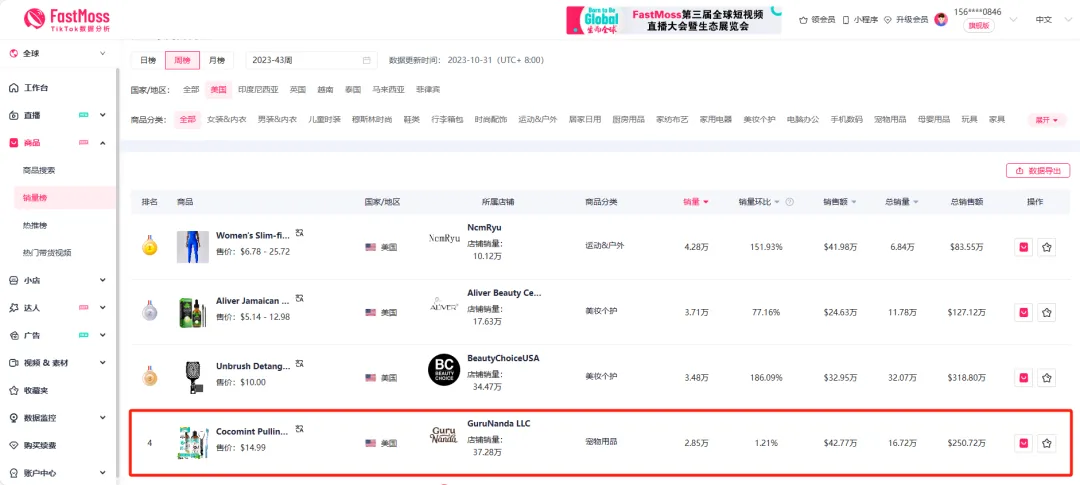Sort table by 销量 column
This screenshot has height=485, width=1080.
click(x=696, y=202)
